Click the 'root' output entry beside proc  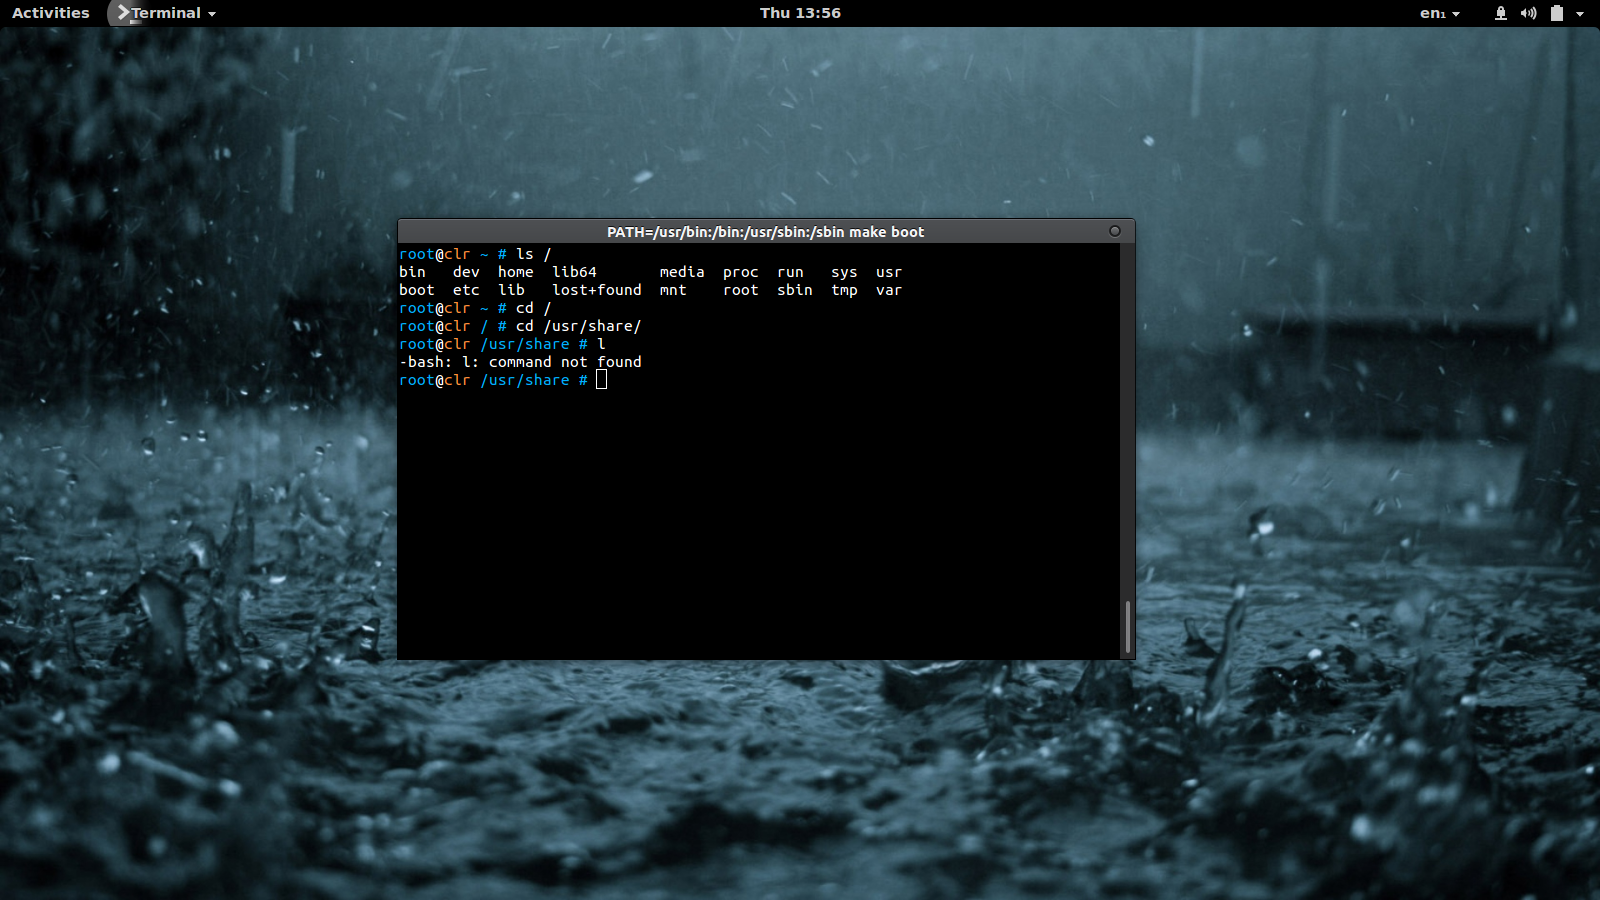pos(741,290)
